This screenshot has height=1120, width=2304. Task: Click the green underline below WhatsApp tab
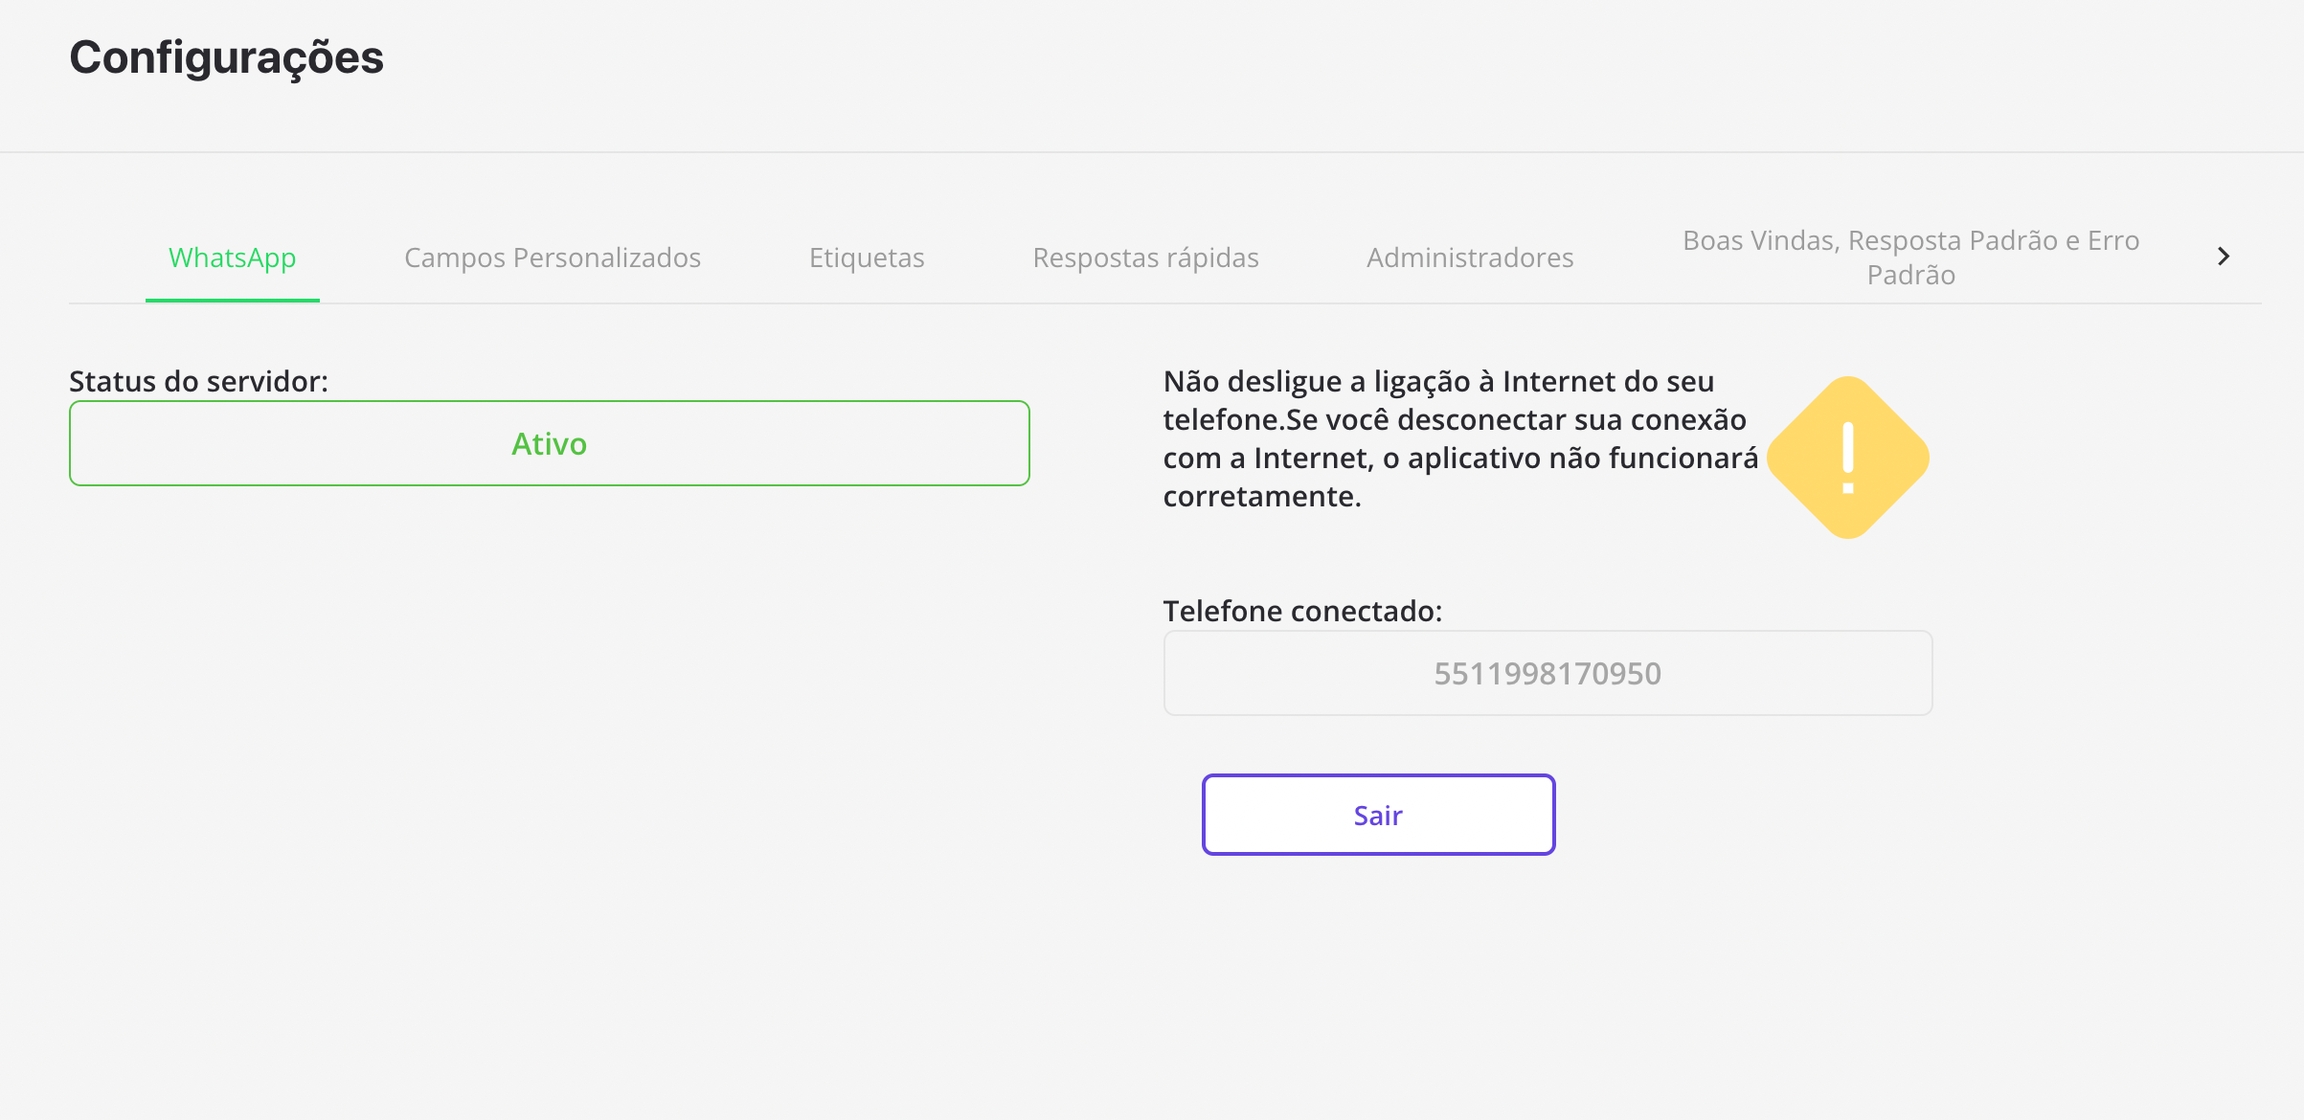click(232, 300)
